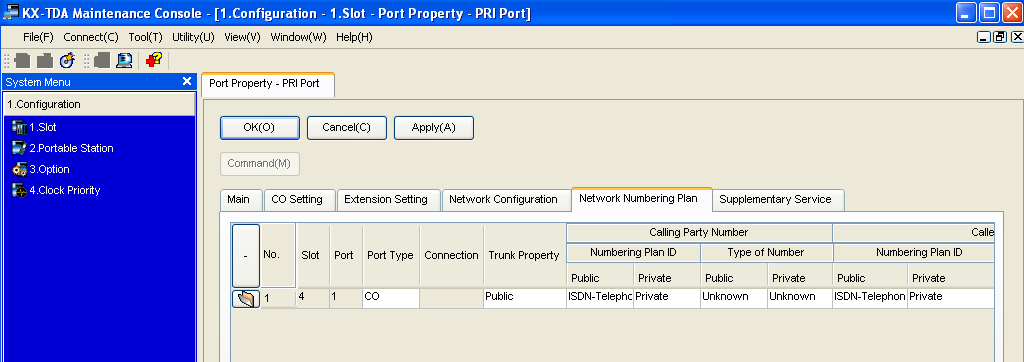
Task: Click the minus button in table header corner
Action: pyautogui.click(x=246, y=255)
